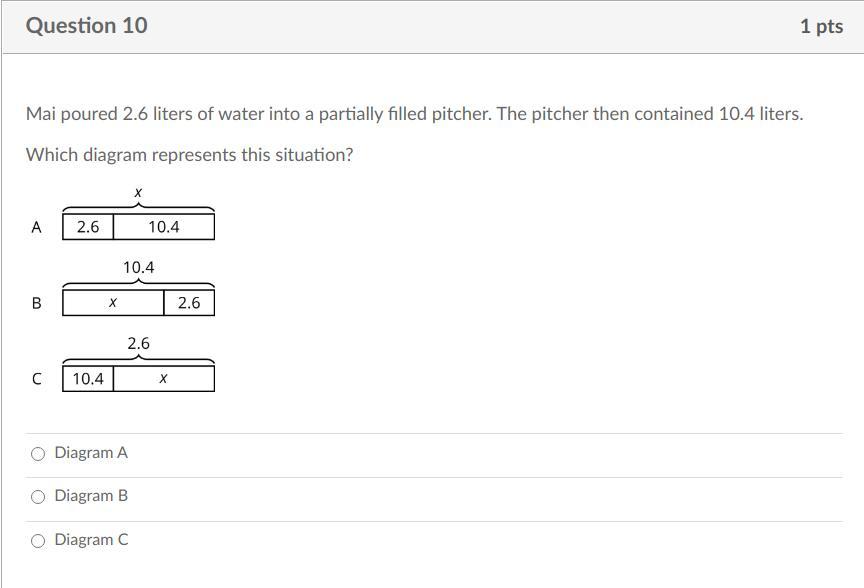The image size is (864, 588).
Task: Click the x label above diagram A
Action: coord(138,191)
